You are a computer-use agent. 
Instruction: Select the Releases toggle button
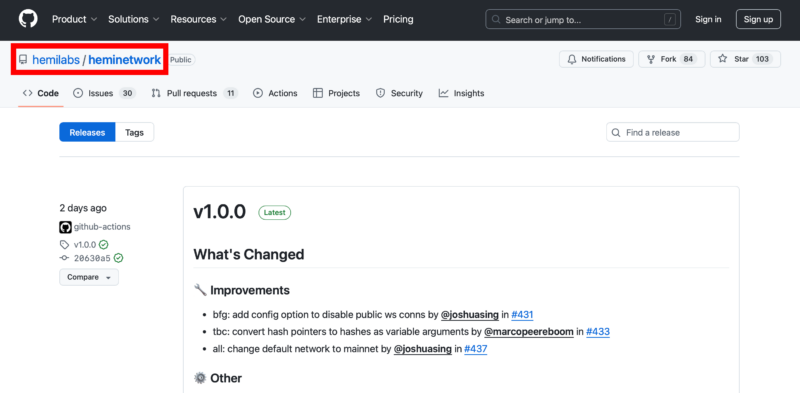click(x=87, y=132)
